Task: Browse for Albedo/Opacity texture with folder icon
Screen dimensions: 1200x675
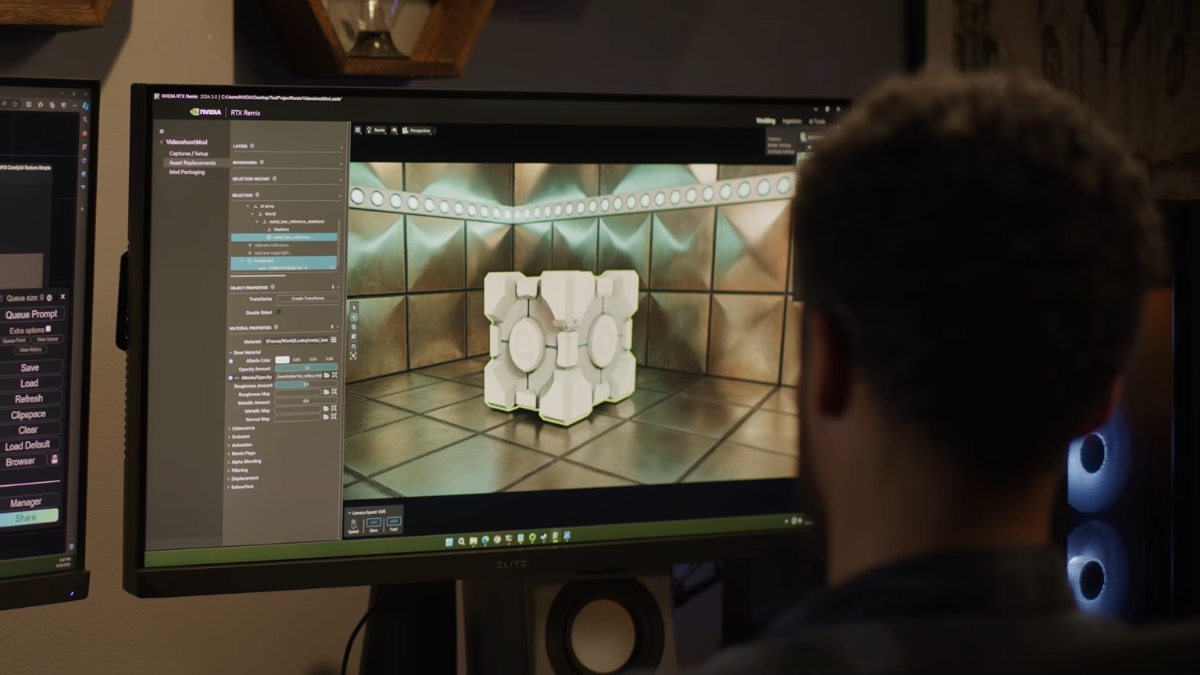Action: pyautogui.click(x=326, y=375)
